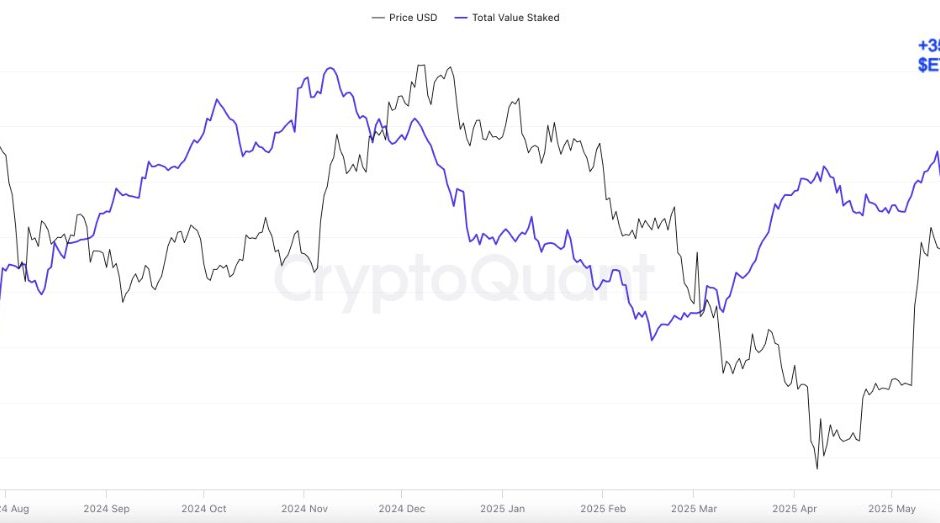Click the price line's lowest point in April 2025
This screenshot has width=940, height=523.
817,467
